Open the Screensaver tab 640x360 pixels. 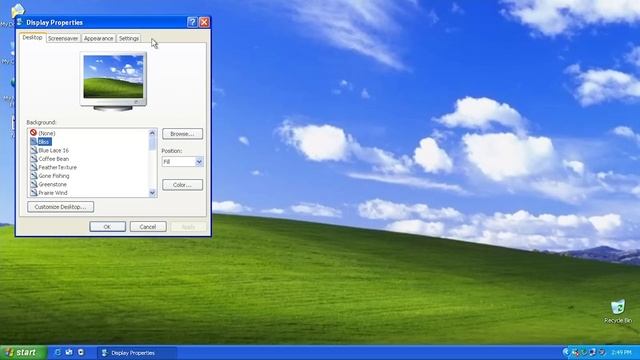(63, 38)
